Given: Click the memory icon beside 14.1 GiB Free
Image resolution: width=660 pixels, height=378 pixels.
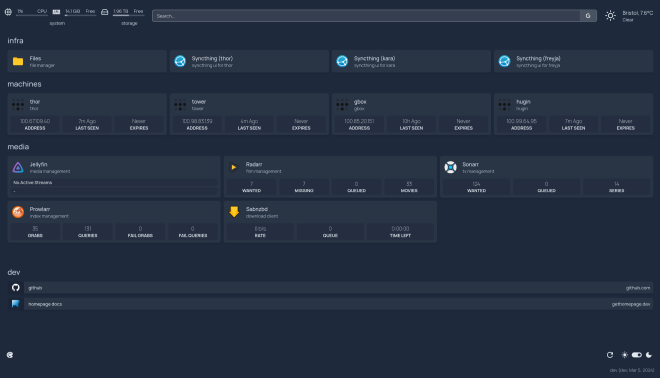Looking at the screenshot, I should pyautogui.click(x=56, y=12).
